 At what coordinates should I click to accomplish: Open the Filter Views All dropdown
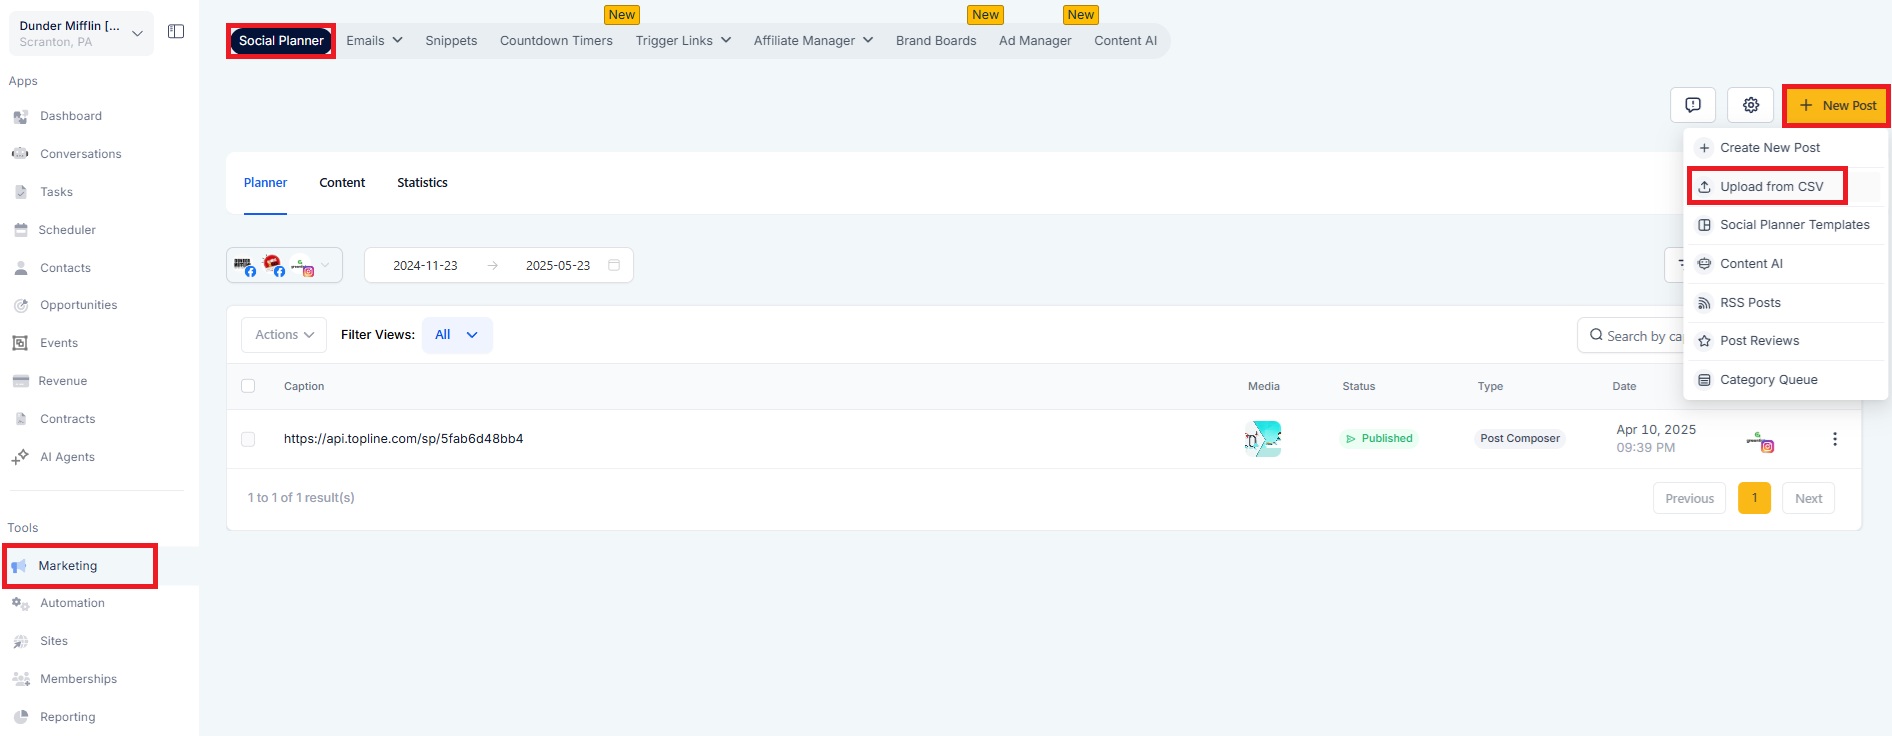tap(457, 335)
